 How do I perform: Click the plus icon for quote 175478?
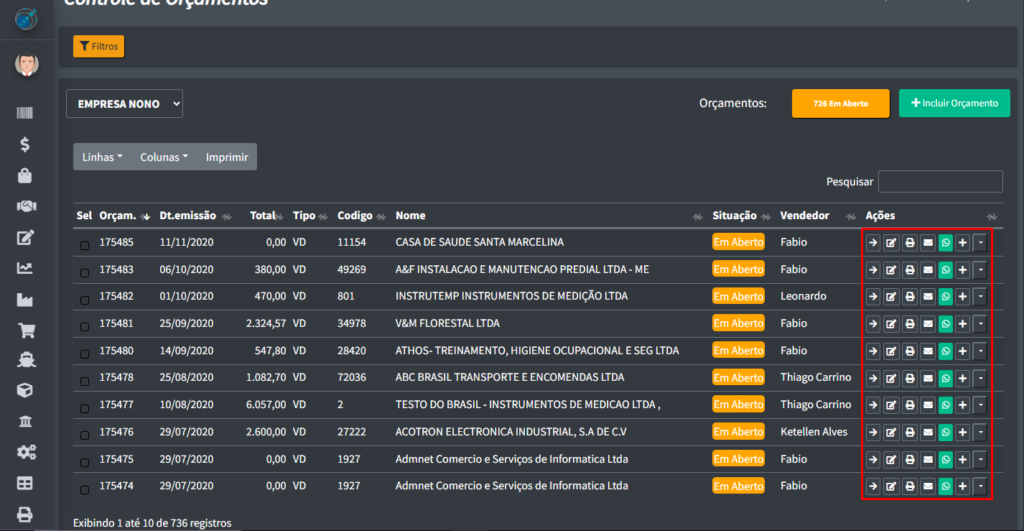[962, 377]
